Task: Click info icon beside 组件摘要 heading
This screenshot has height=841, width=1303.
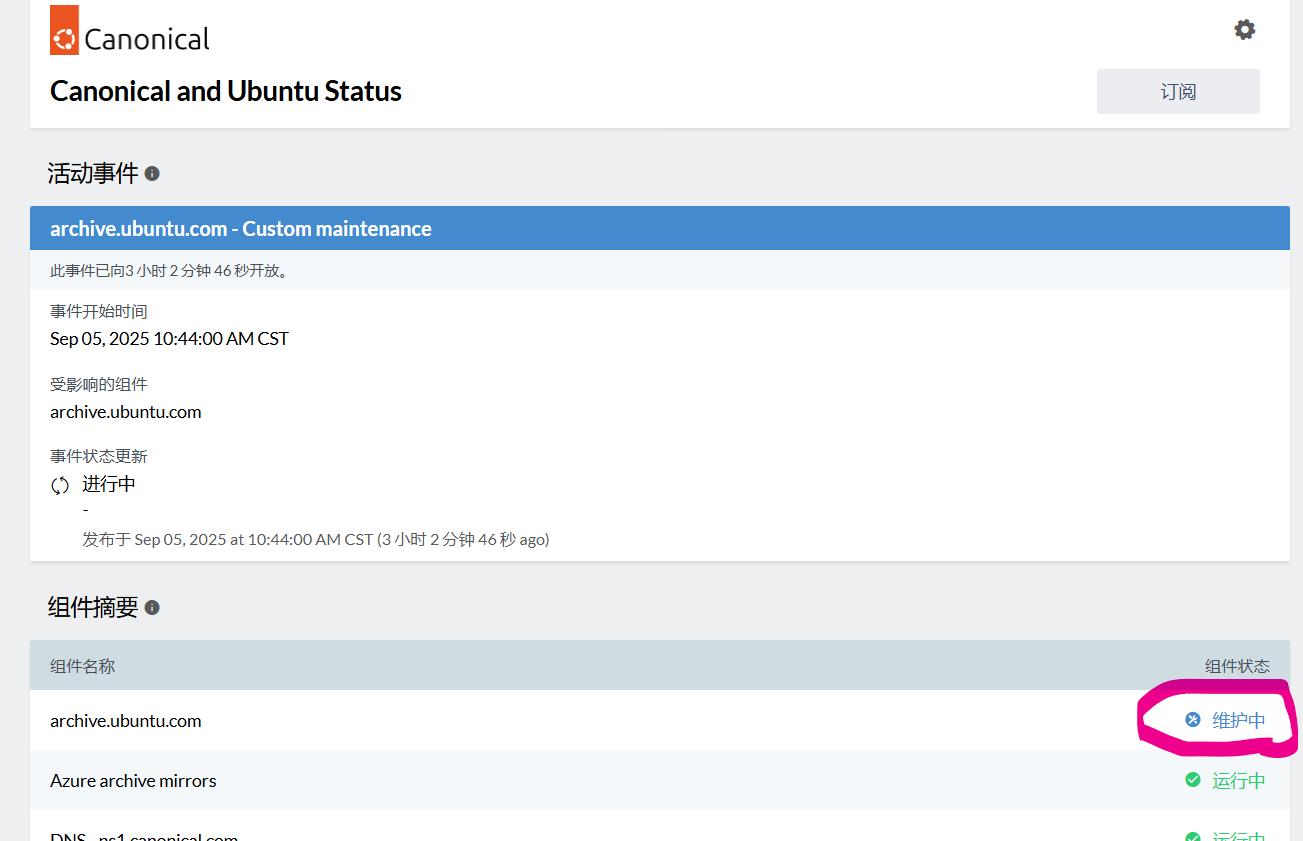Action: [x=152, y=608]
